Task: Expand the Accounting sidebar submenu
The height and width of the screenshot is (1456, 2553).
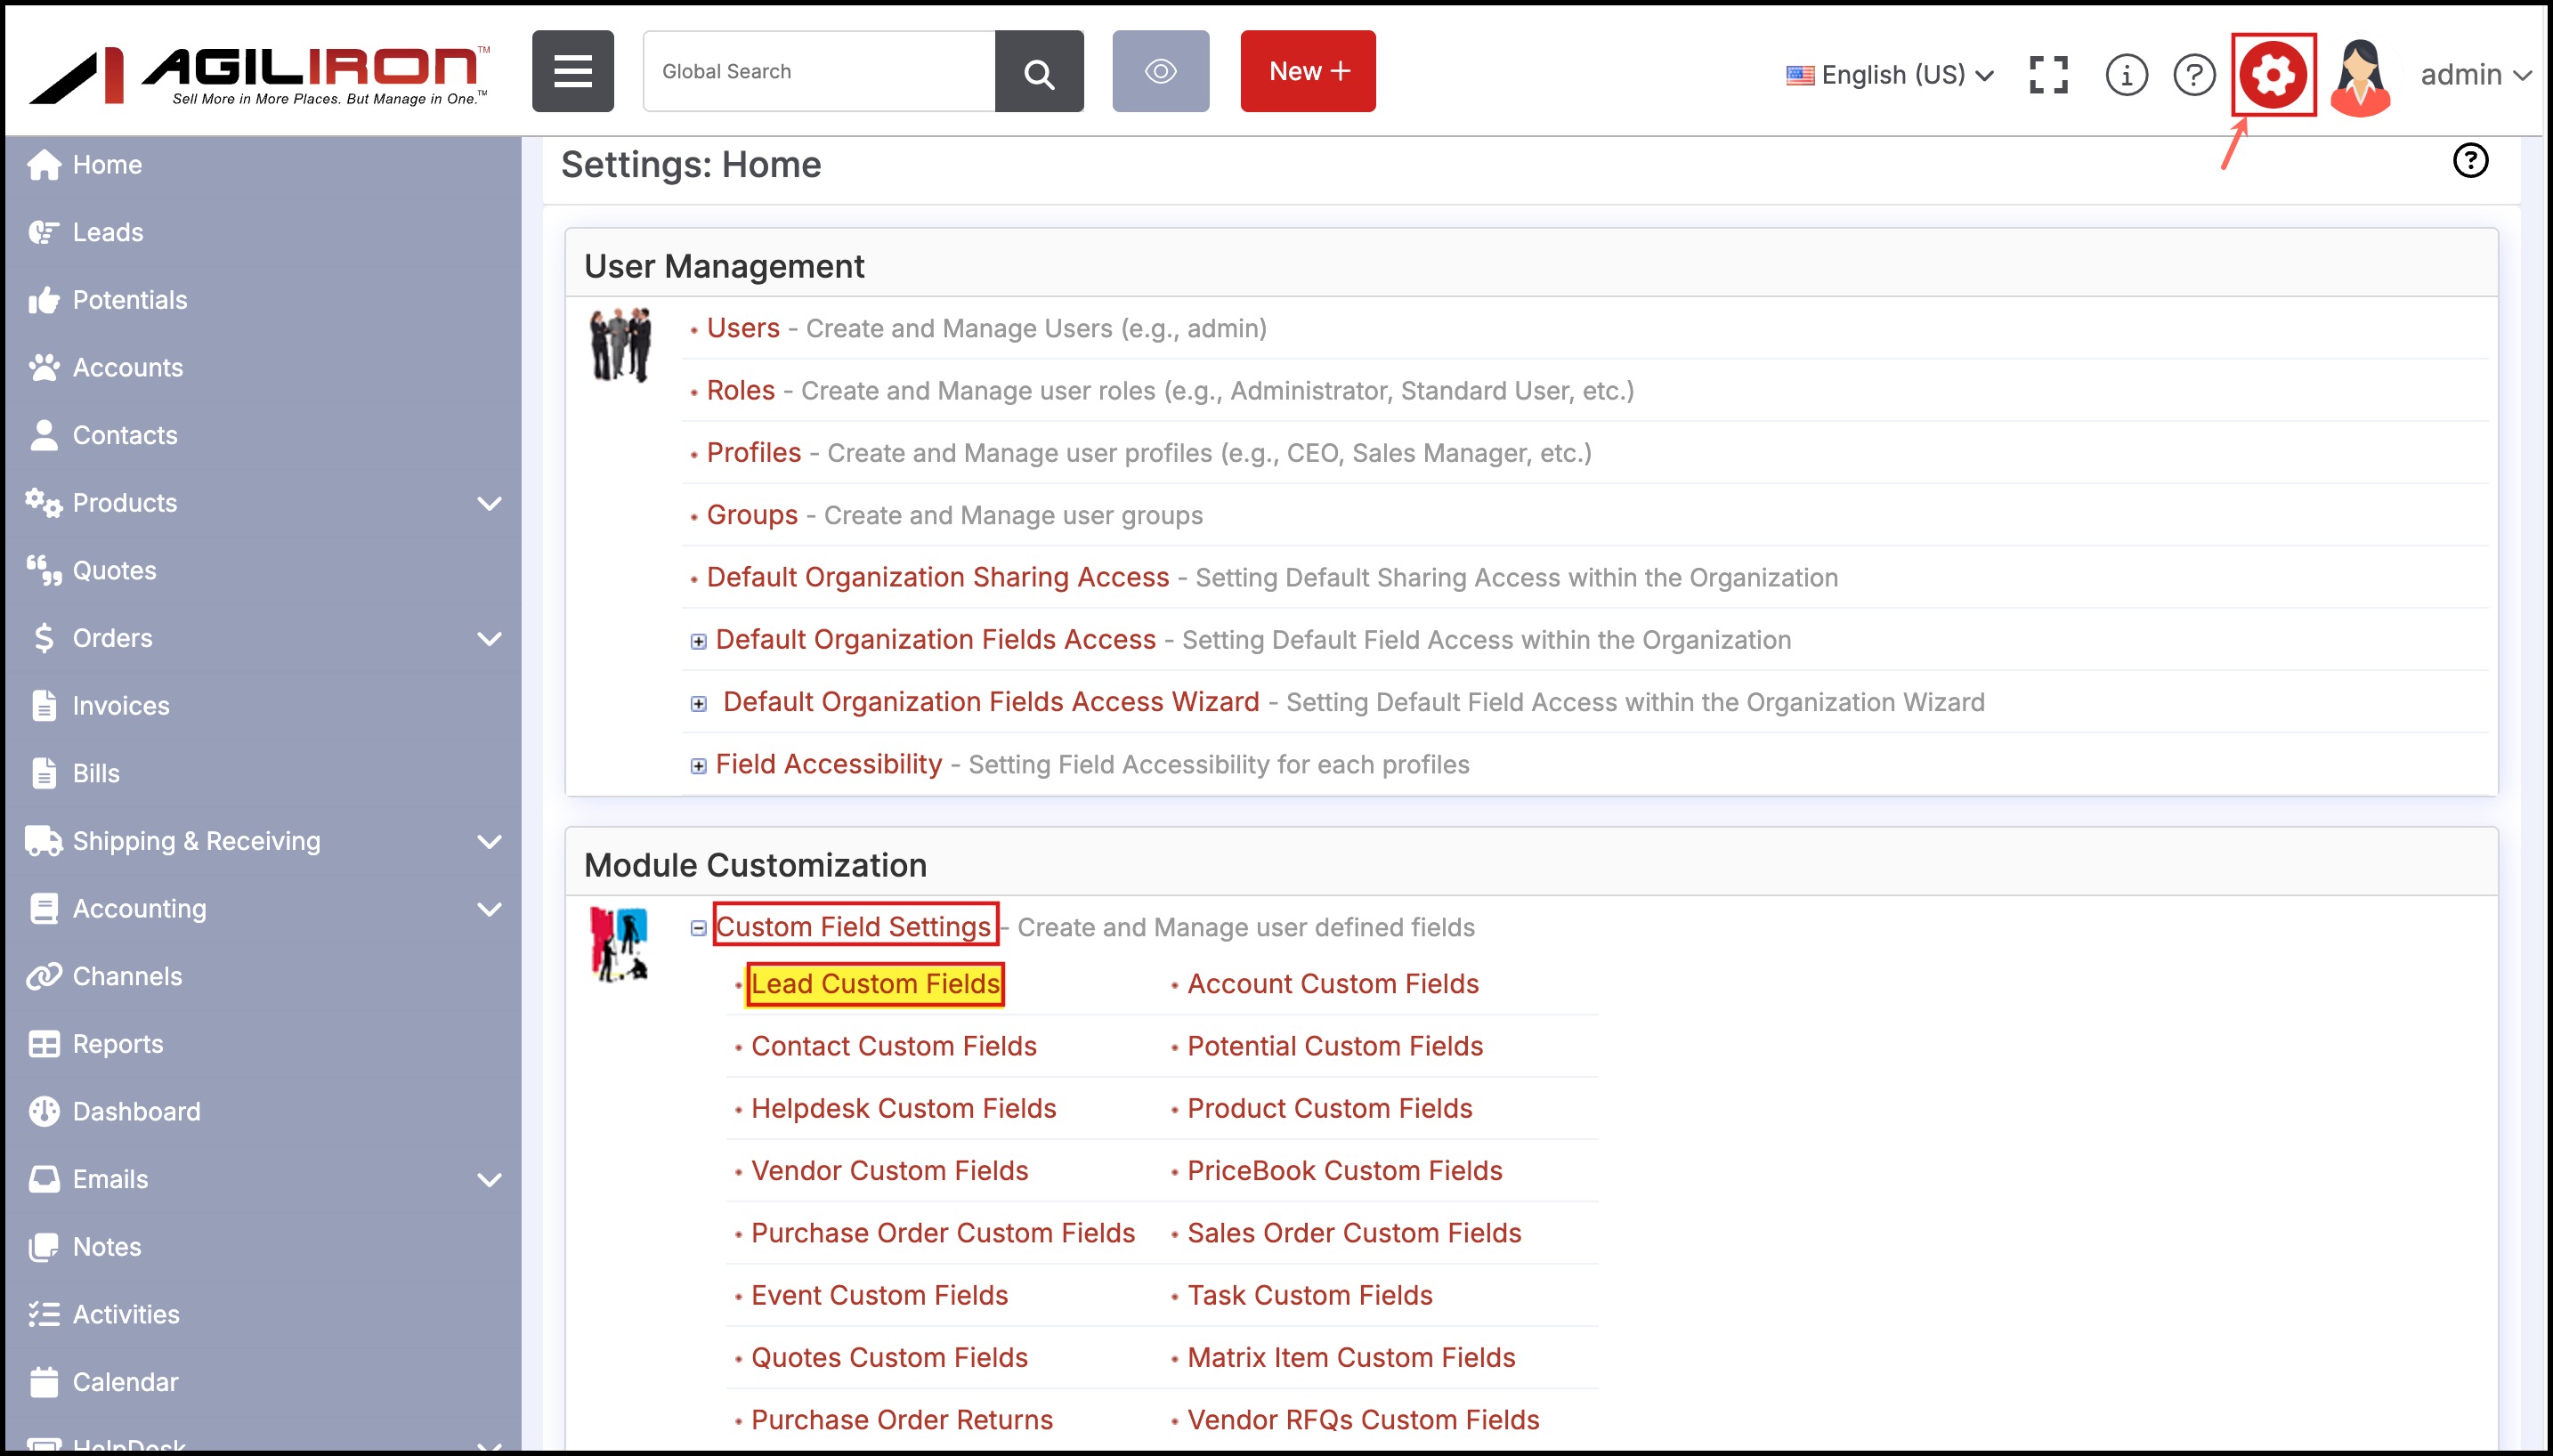Action: point(489,909)
